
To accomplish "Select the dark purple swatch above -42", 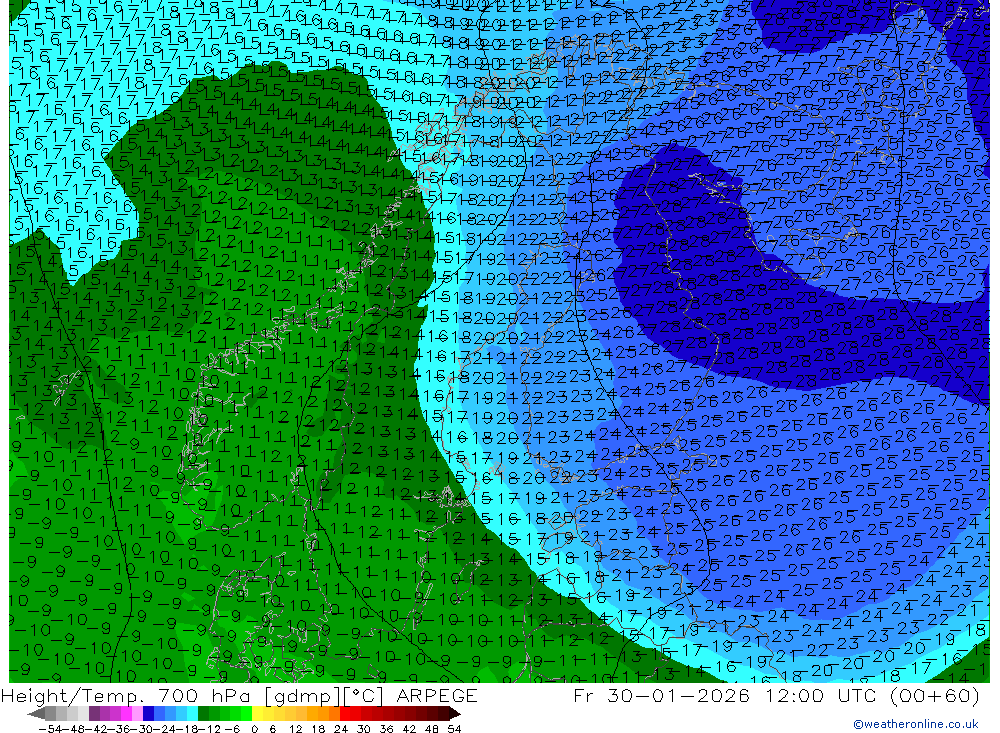I will coord(94,713).
